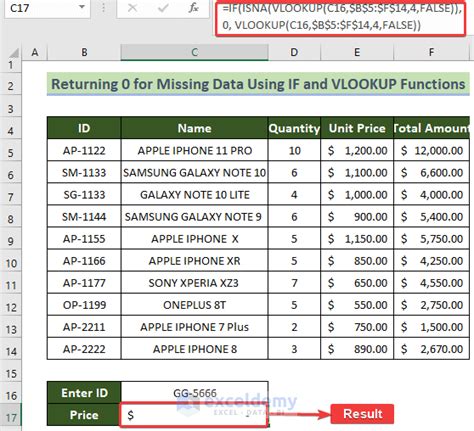The height and width of the screenshot is (431, 474).
Task: Click the title cell 'Returning 0 for Missing Data'
Action: click(258, 84)
